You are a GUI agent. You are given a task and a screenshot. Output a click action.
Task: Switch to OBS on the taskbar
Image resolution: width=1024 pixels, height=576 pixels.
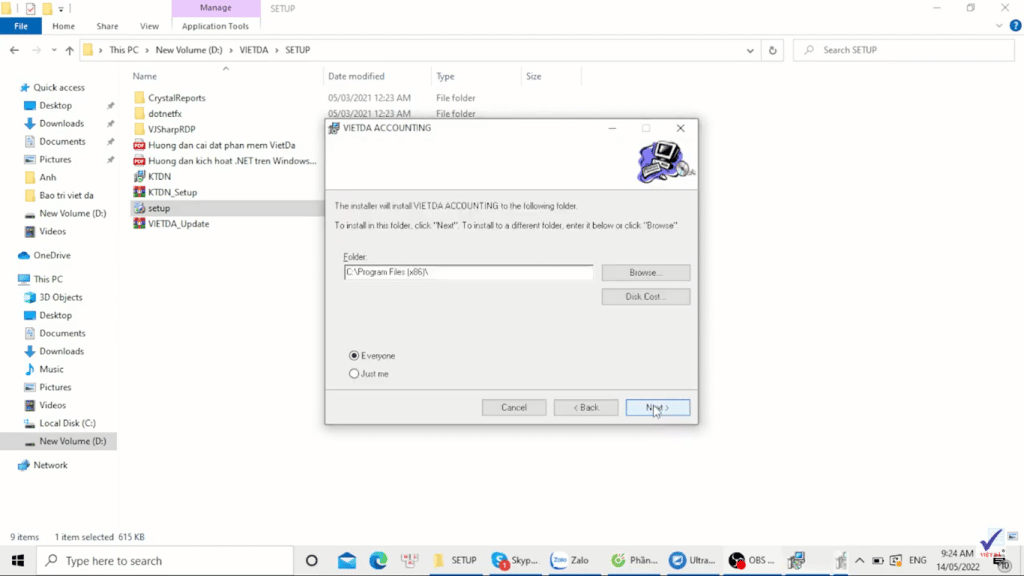click(x=751, y=560)
